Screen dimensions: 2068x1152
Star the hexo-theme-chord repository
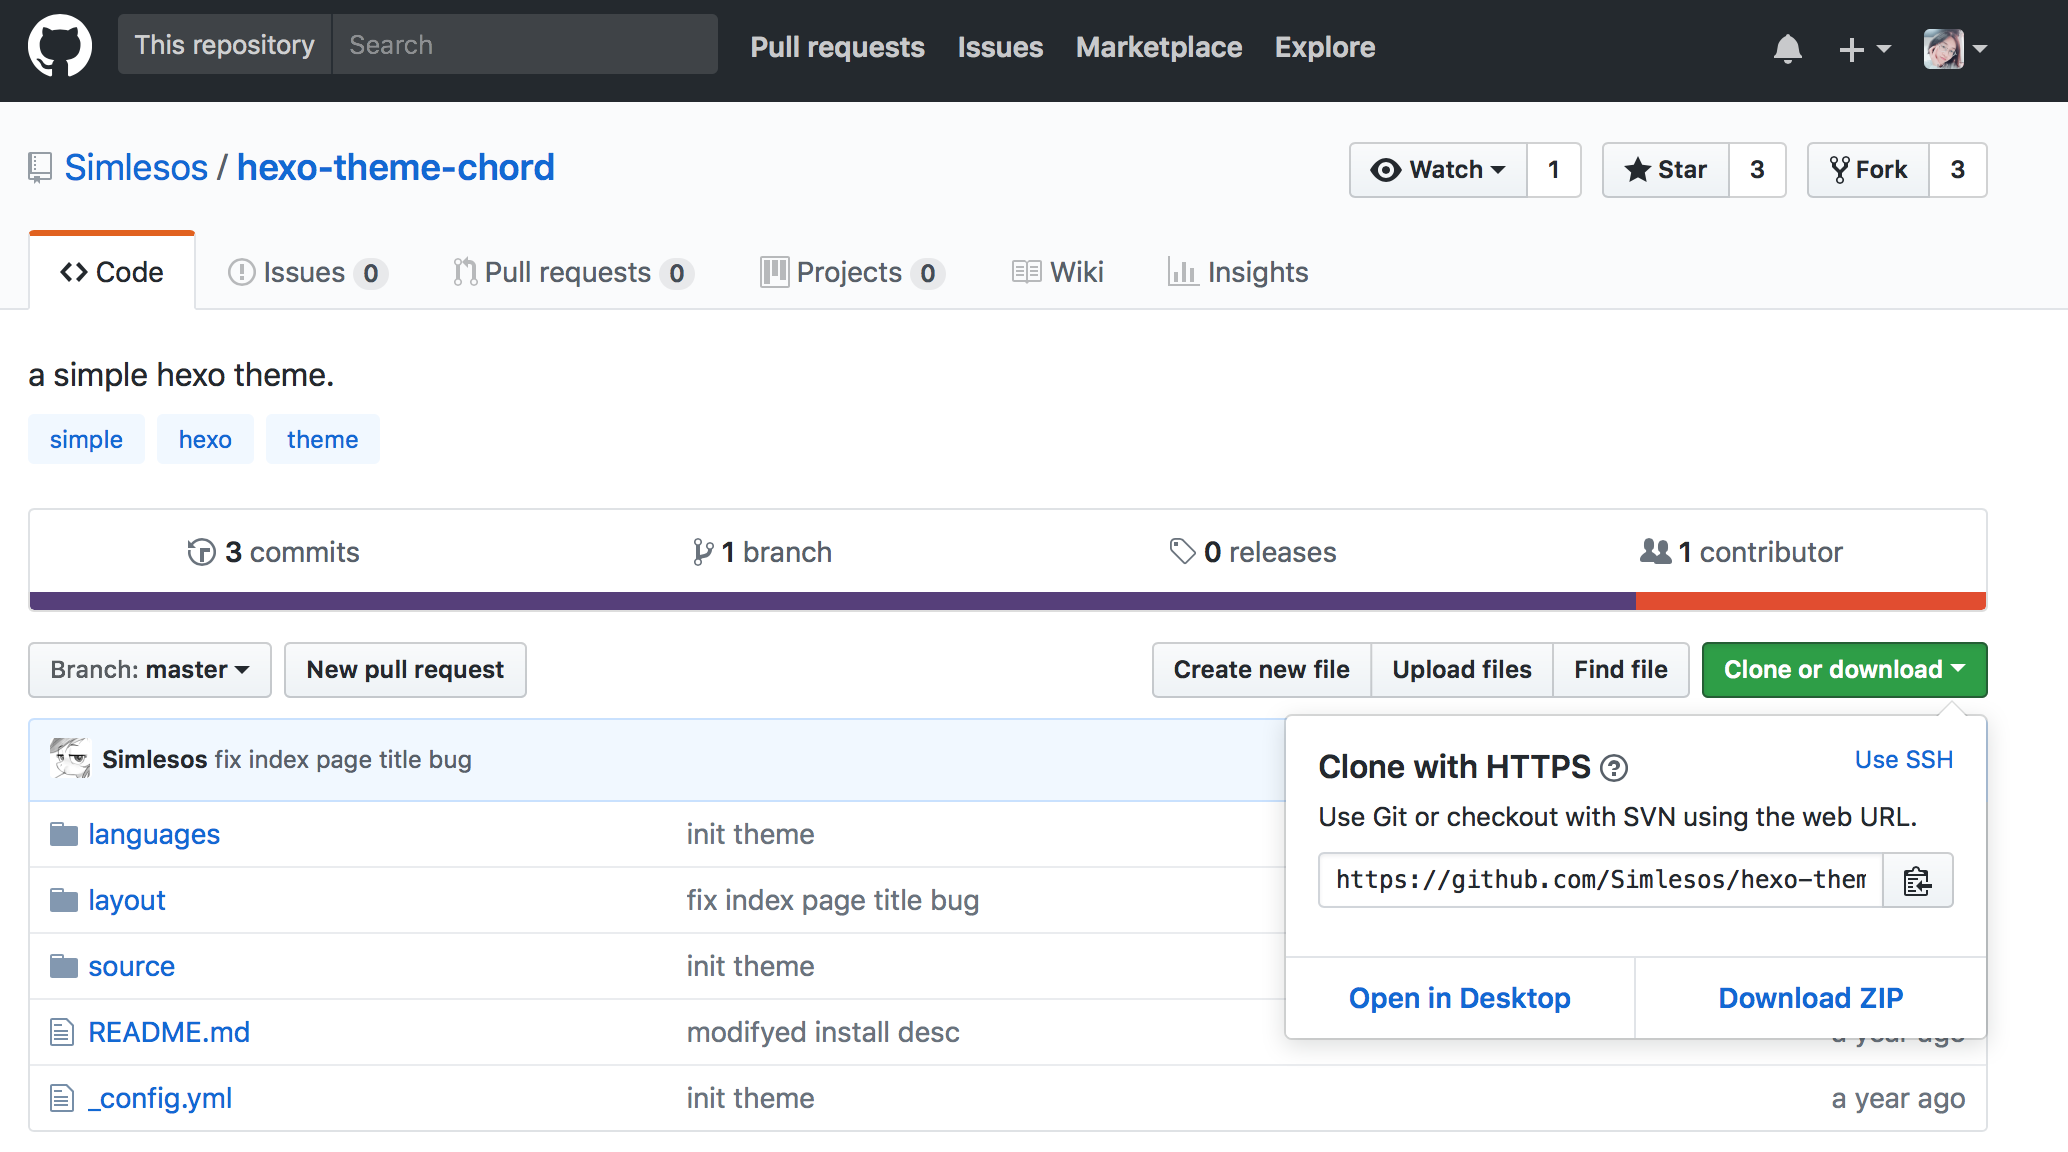[1666, 170]
